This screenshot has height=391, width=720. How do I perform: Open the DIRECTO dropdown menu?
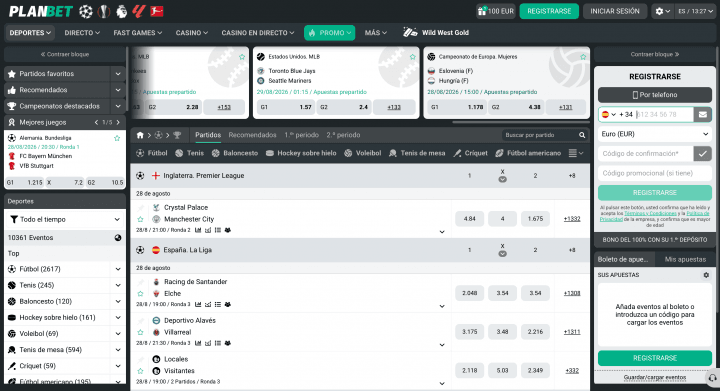(x=82, y=33)
